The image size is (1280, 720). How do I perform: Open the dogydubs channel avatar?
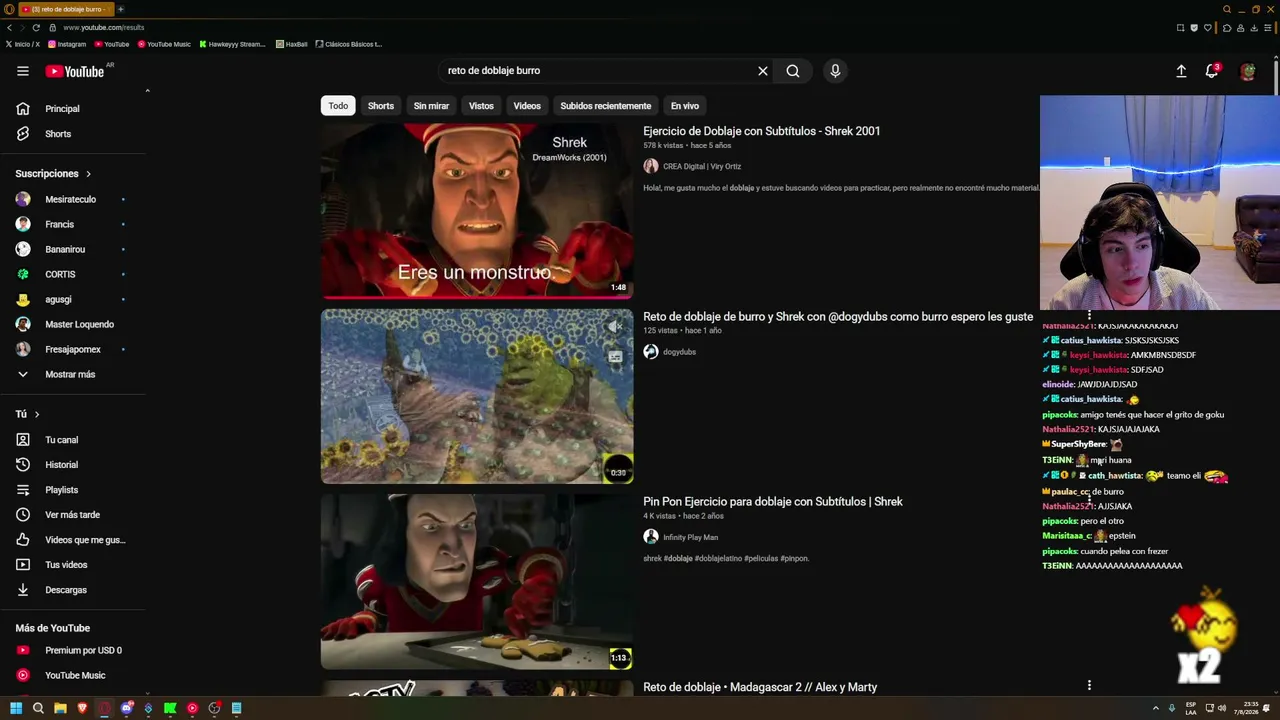pyautogui.click(x=651, y=352)
